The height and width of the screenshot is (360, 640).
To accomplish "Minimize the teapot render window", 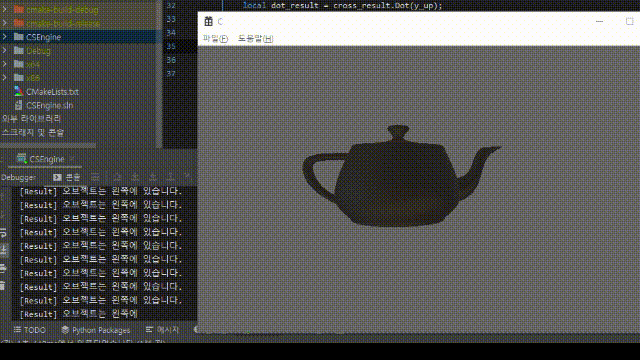I will [599, 21].
